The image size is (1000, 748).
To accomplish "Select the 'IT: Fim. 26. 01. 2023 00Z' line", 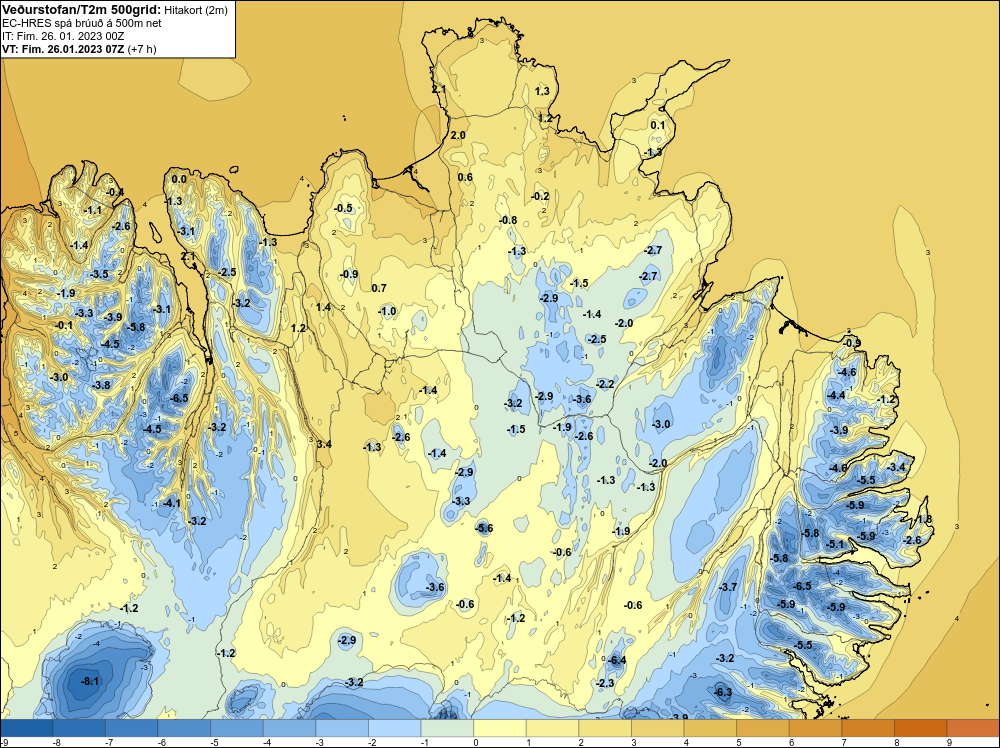I will pyautogui.click(x=63, y=36).
